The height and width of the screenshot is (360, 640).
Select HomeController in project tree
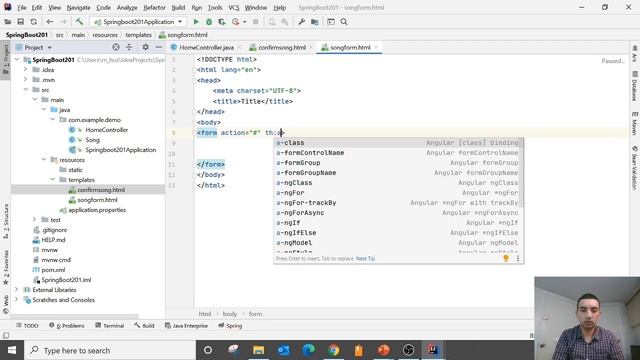click(x=107, y=130)
